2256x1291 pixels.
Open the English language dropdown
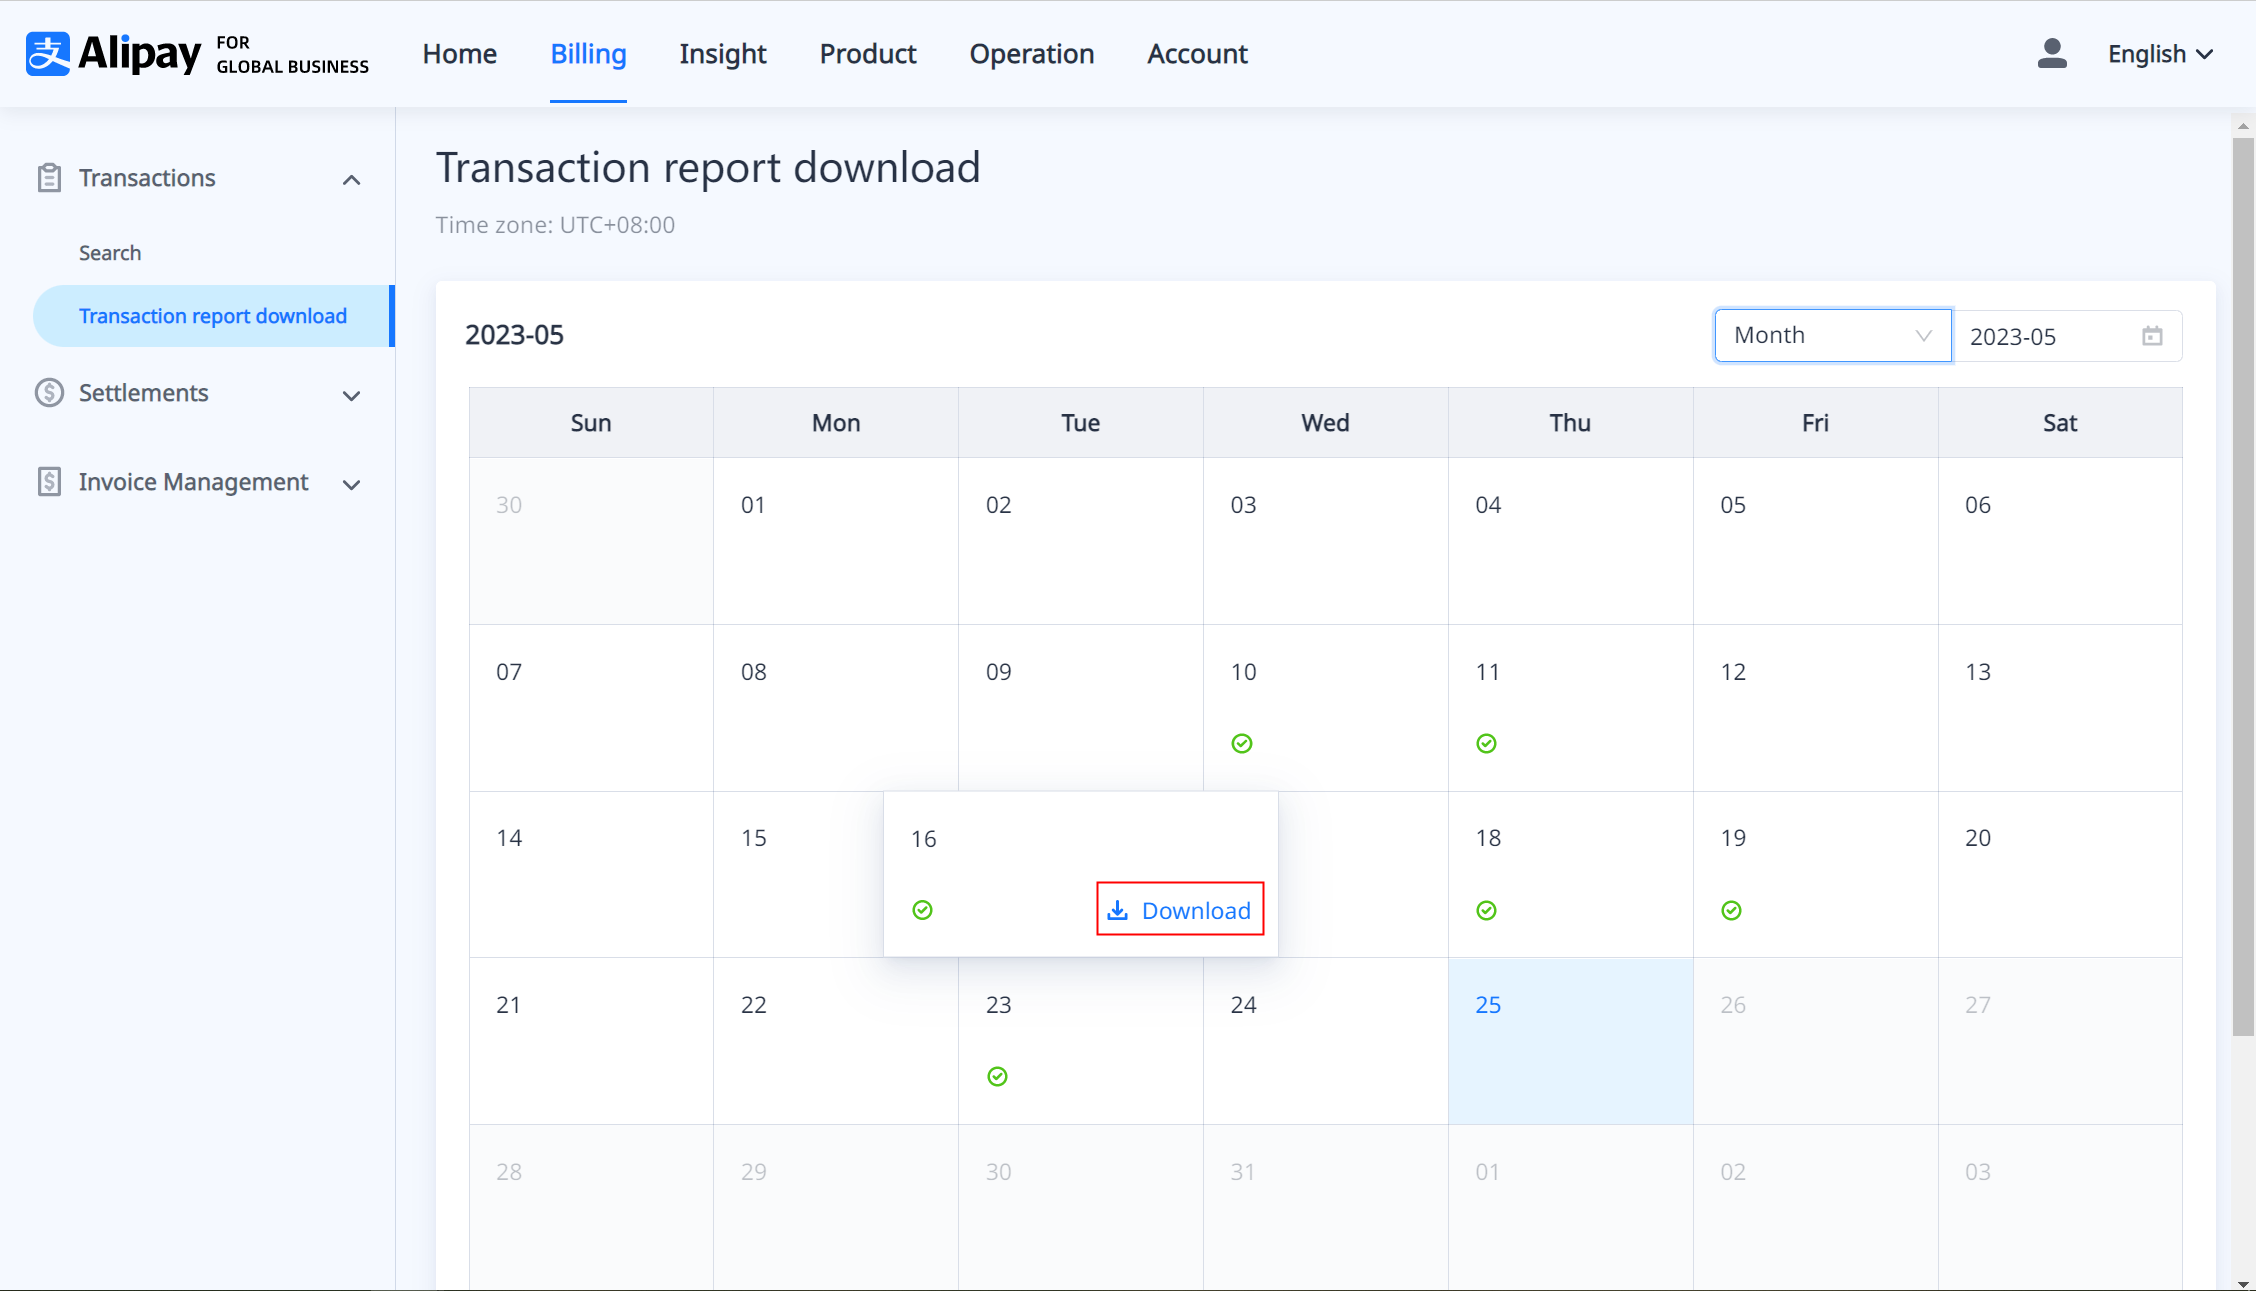[2160, 54]
